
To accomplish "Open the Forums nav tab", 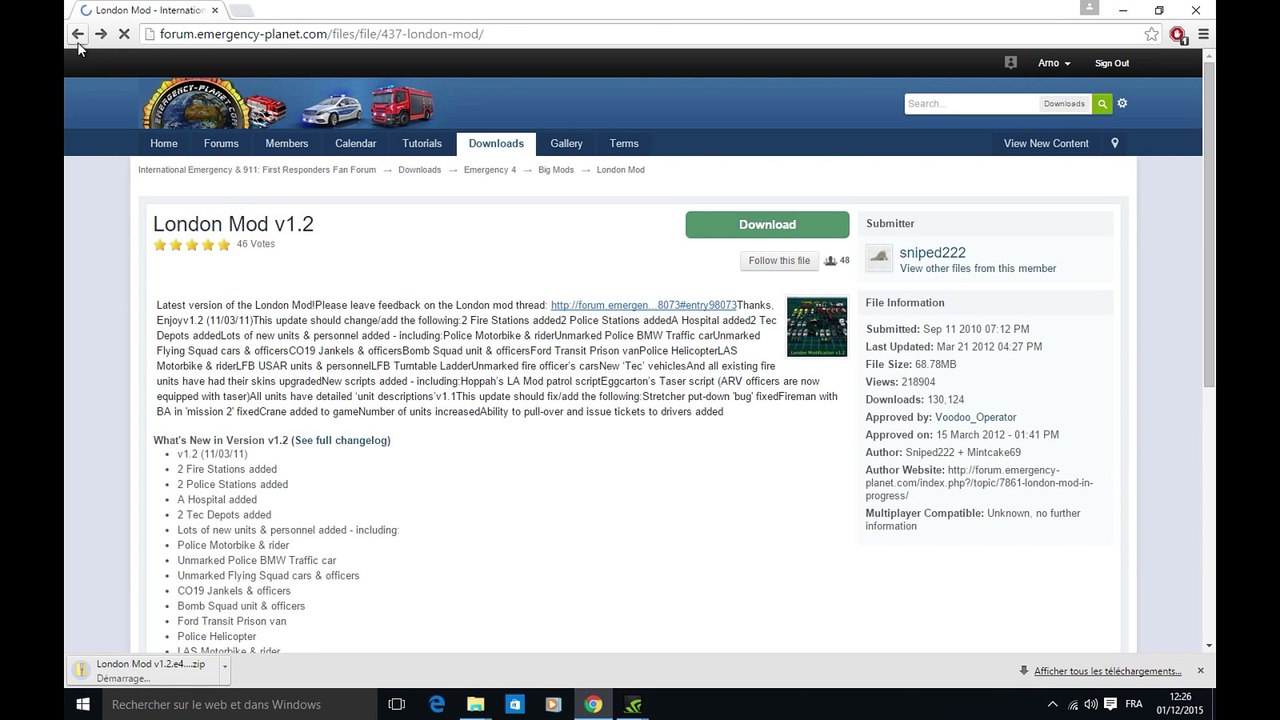I will [221, 144].
